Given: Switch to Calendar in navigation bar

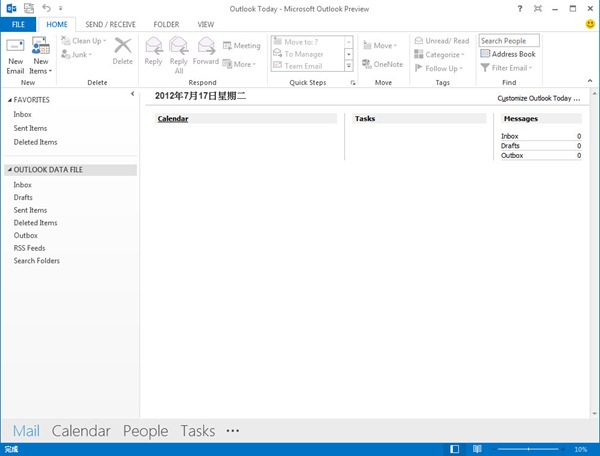Looking at the screenshot, I should point(81,431).
